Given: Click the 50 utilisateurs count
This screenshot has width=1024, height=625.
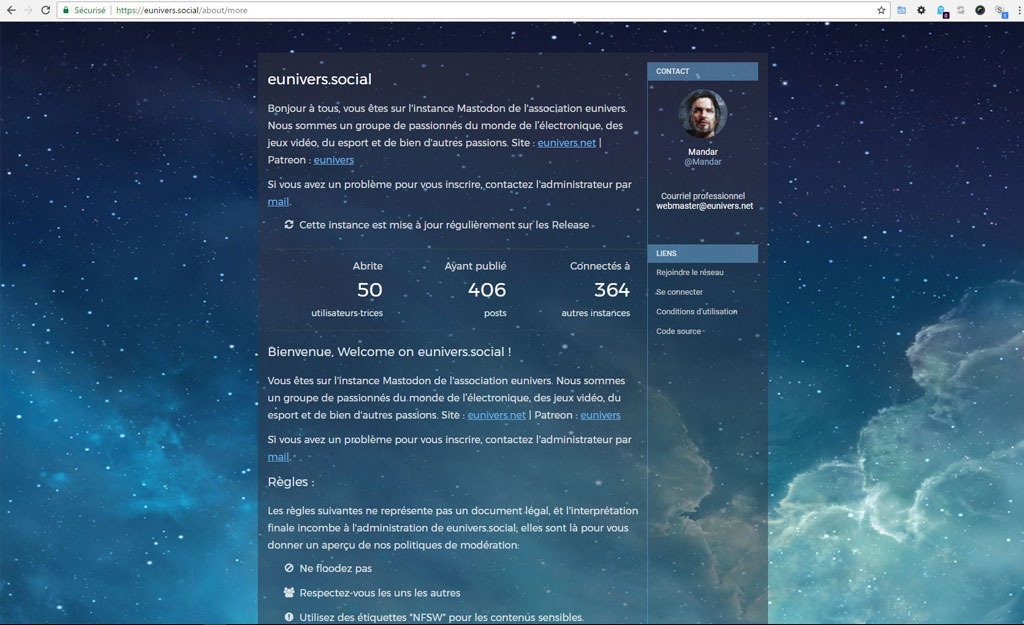Looking at the screenshot, I should pos(370,290).
